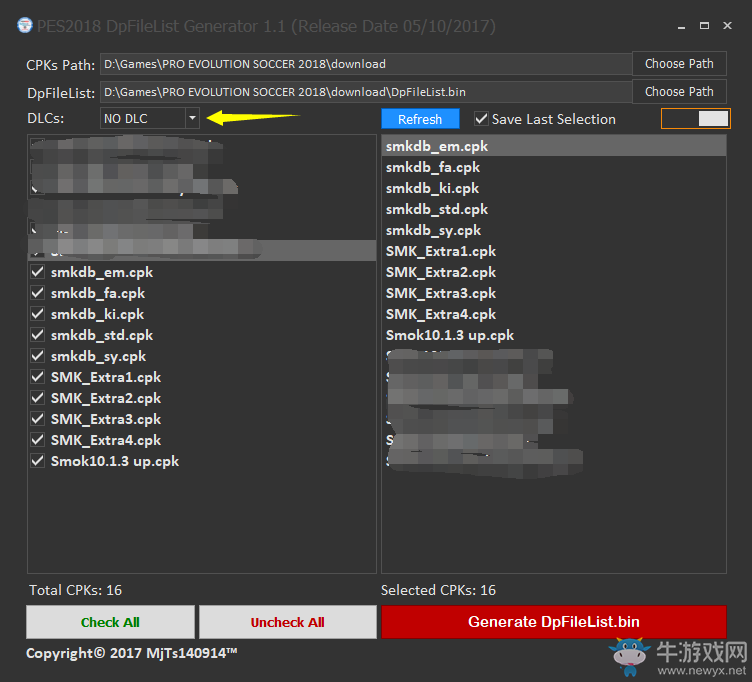This screenshot has width=752, height=682.
Task: Toggle Save Last Selection checkbox
Action: (481, 119)
